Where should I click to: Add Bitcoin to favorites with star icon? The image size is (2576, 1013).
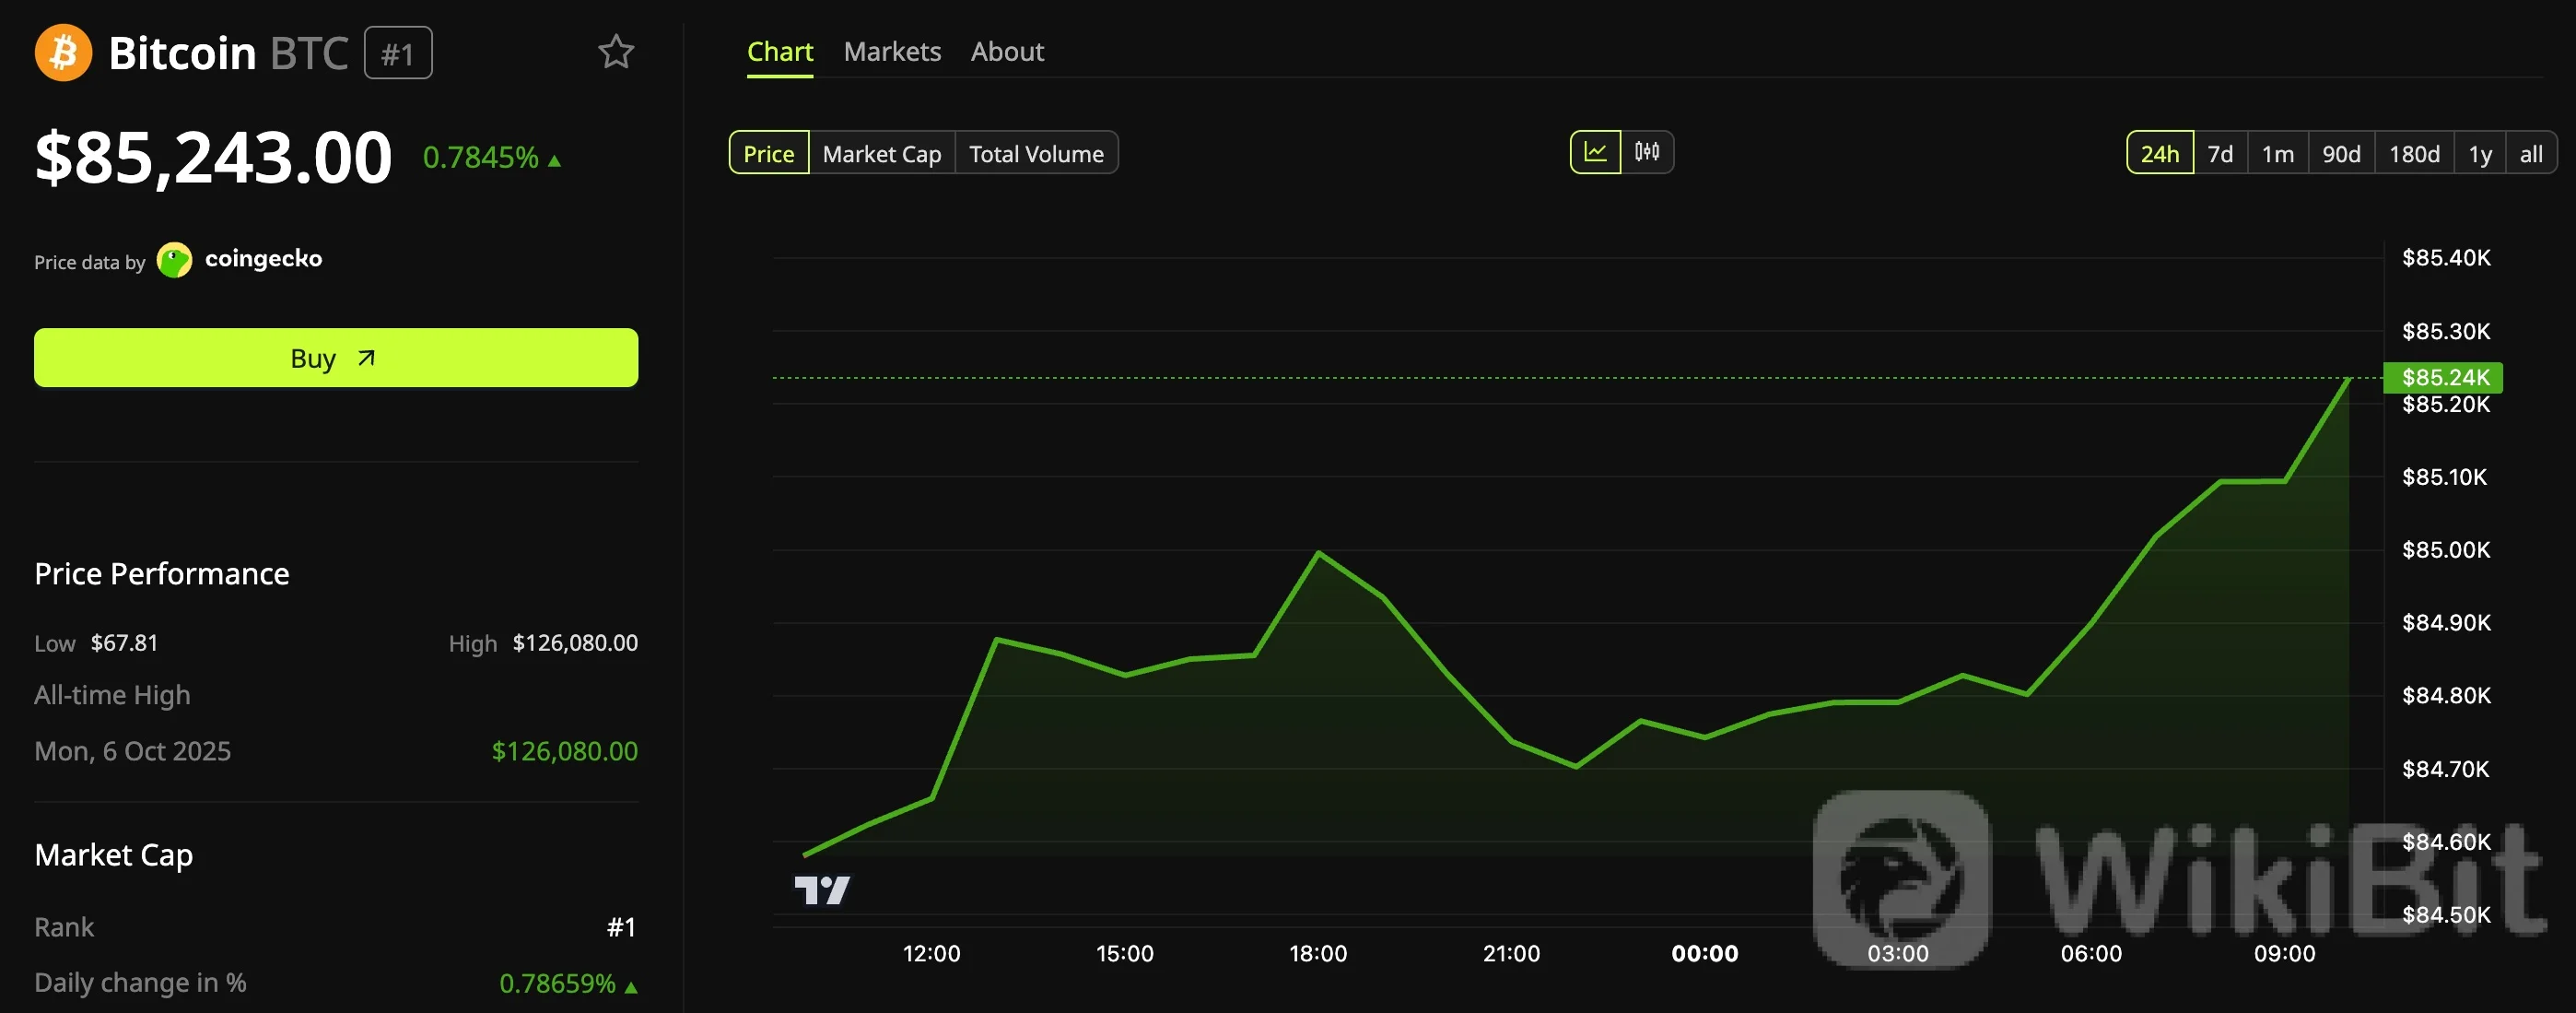(x=616, y=52)
